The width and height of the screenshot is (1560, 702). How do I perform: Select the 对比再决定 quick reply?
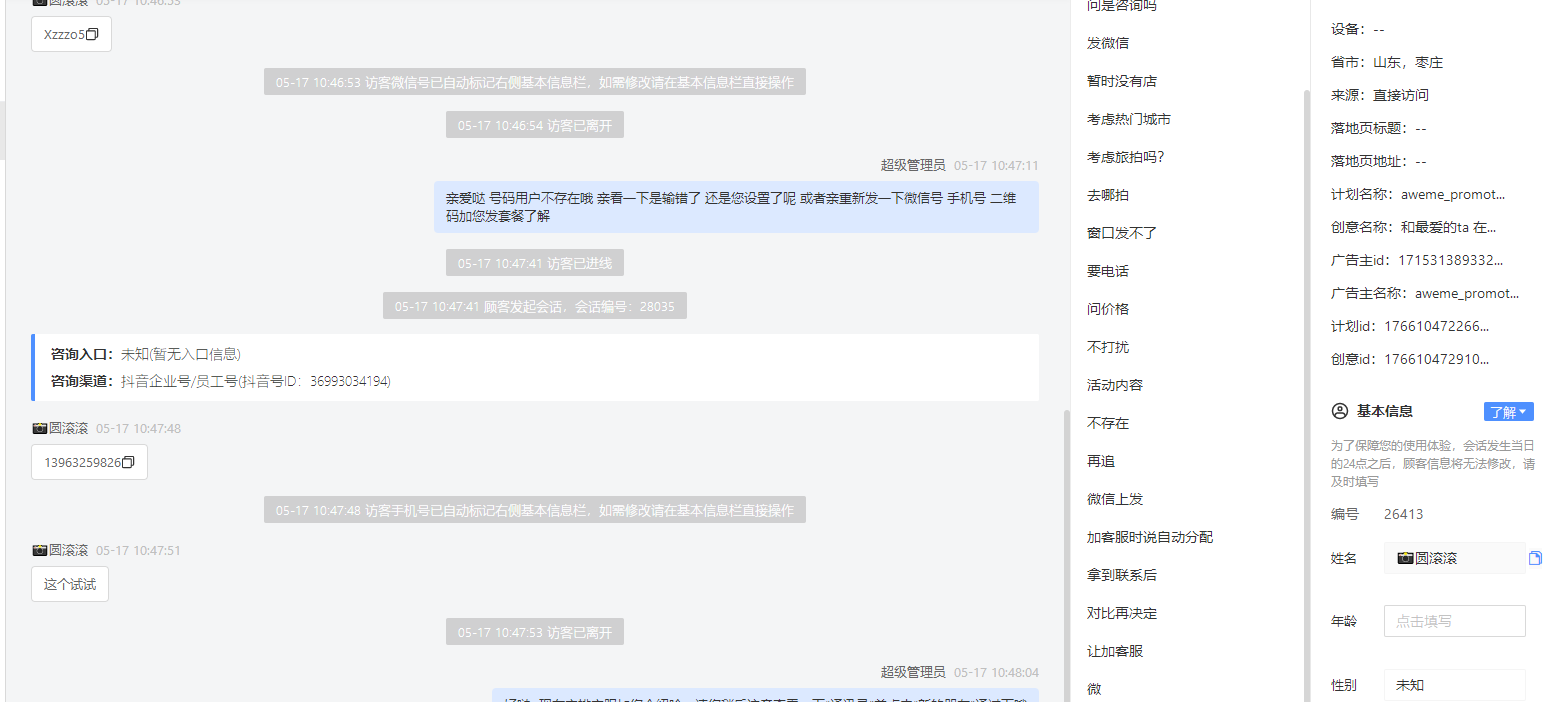click(x=1122, y=613)
